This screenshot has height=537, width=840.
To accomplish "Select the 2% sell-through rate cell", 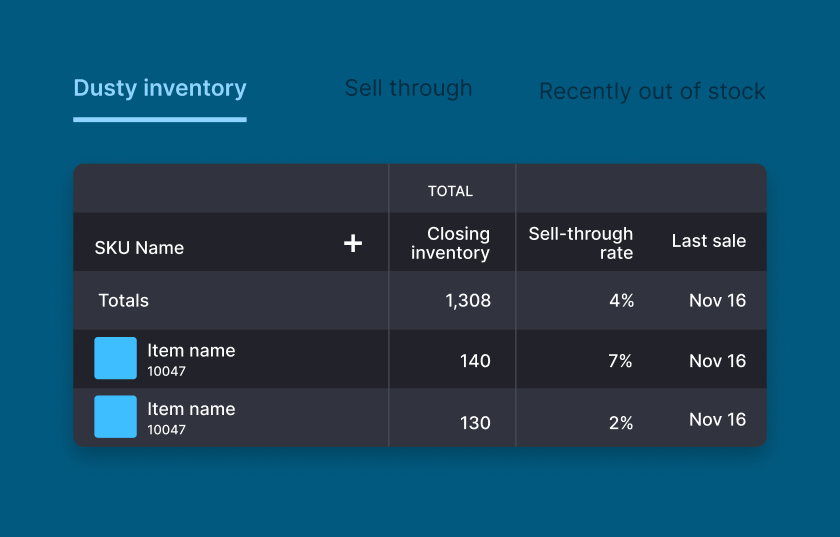I will pyautogui.click(x=620, y=423).
